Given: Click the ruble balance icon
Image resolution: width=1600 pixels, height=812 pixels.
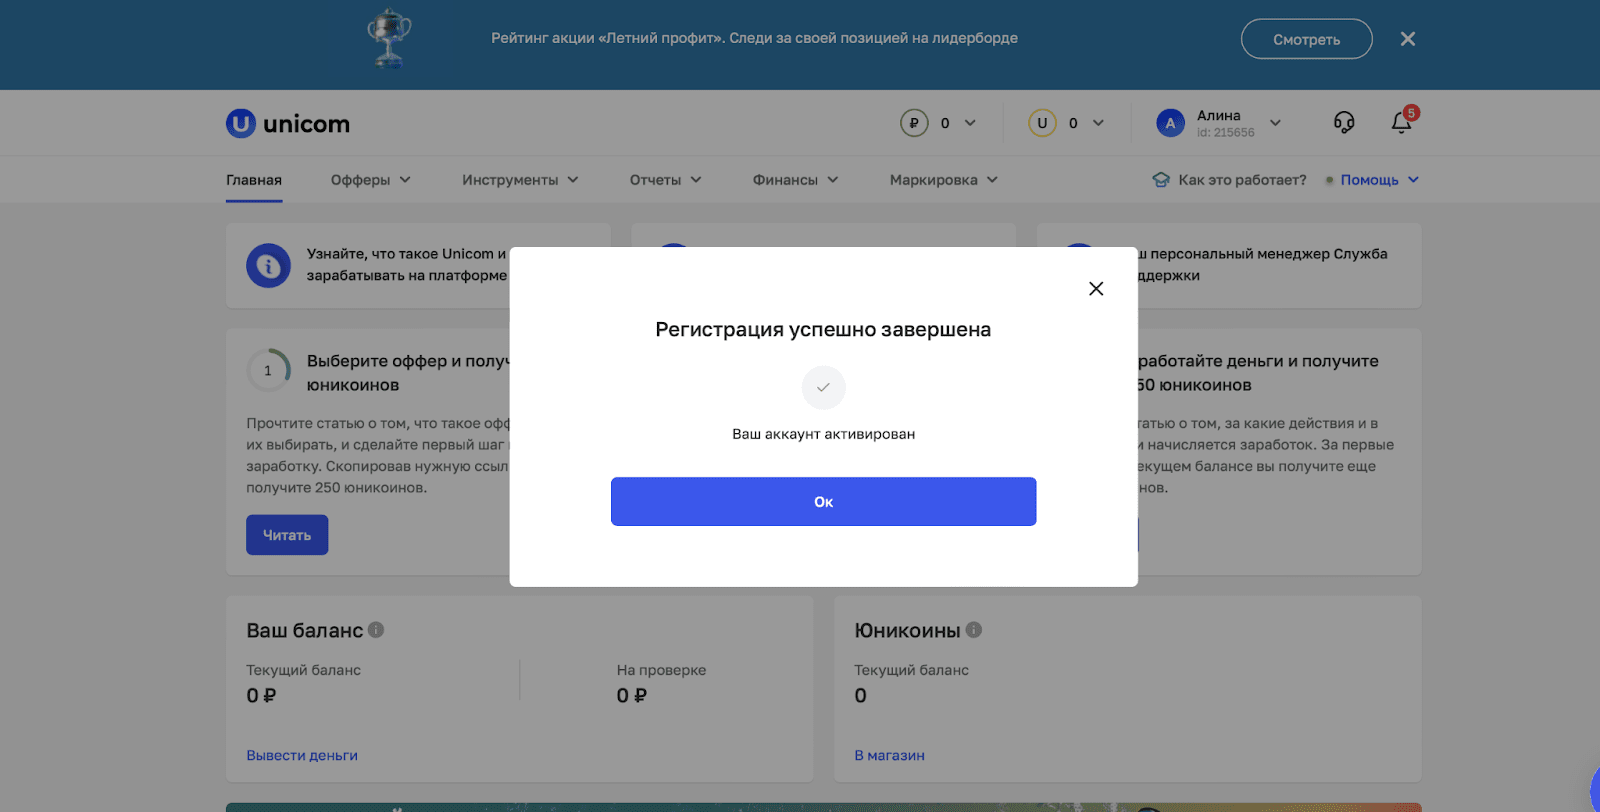Looking at the screenshot, I should 914,123.
